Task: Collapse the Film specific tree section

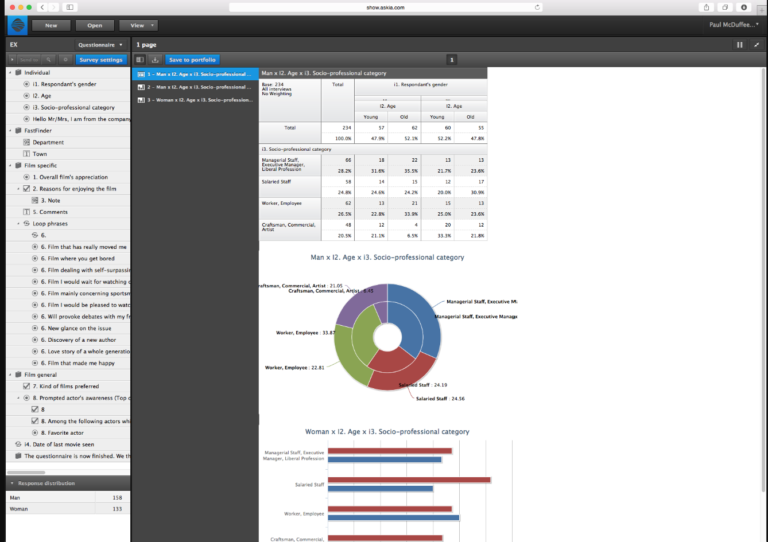Action: coord(10,165)
